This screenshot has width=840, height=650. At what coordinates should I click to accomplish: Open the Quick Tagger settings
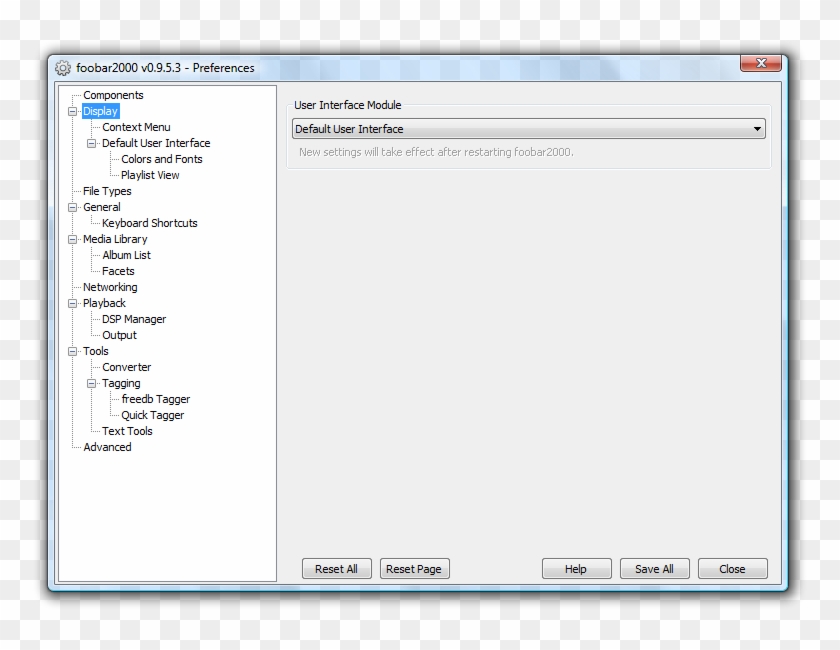click(x=152, y=415)
